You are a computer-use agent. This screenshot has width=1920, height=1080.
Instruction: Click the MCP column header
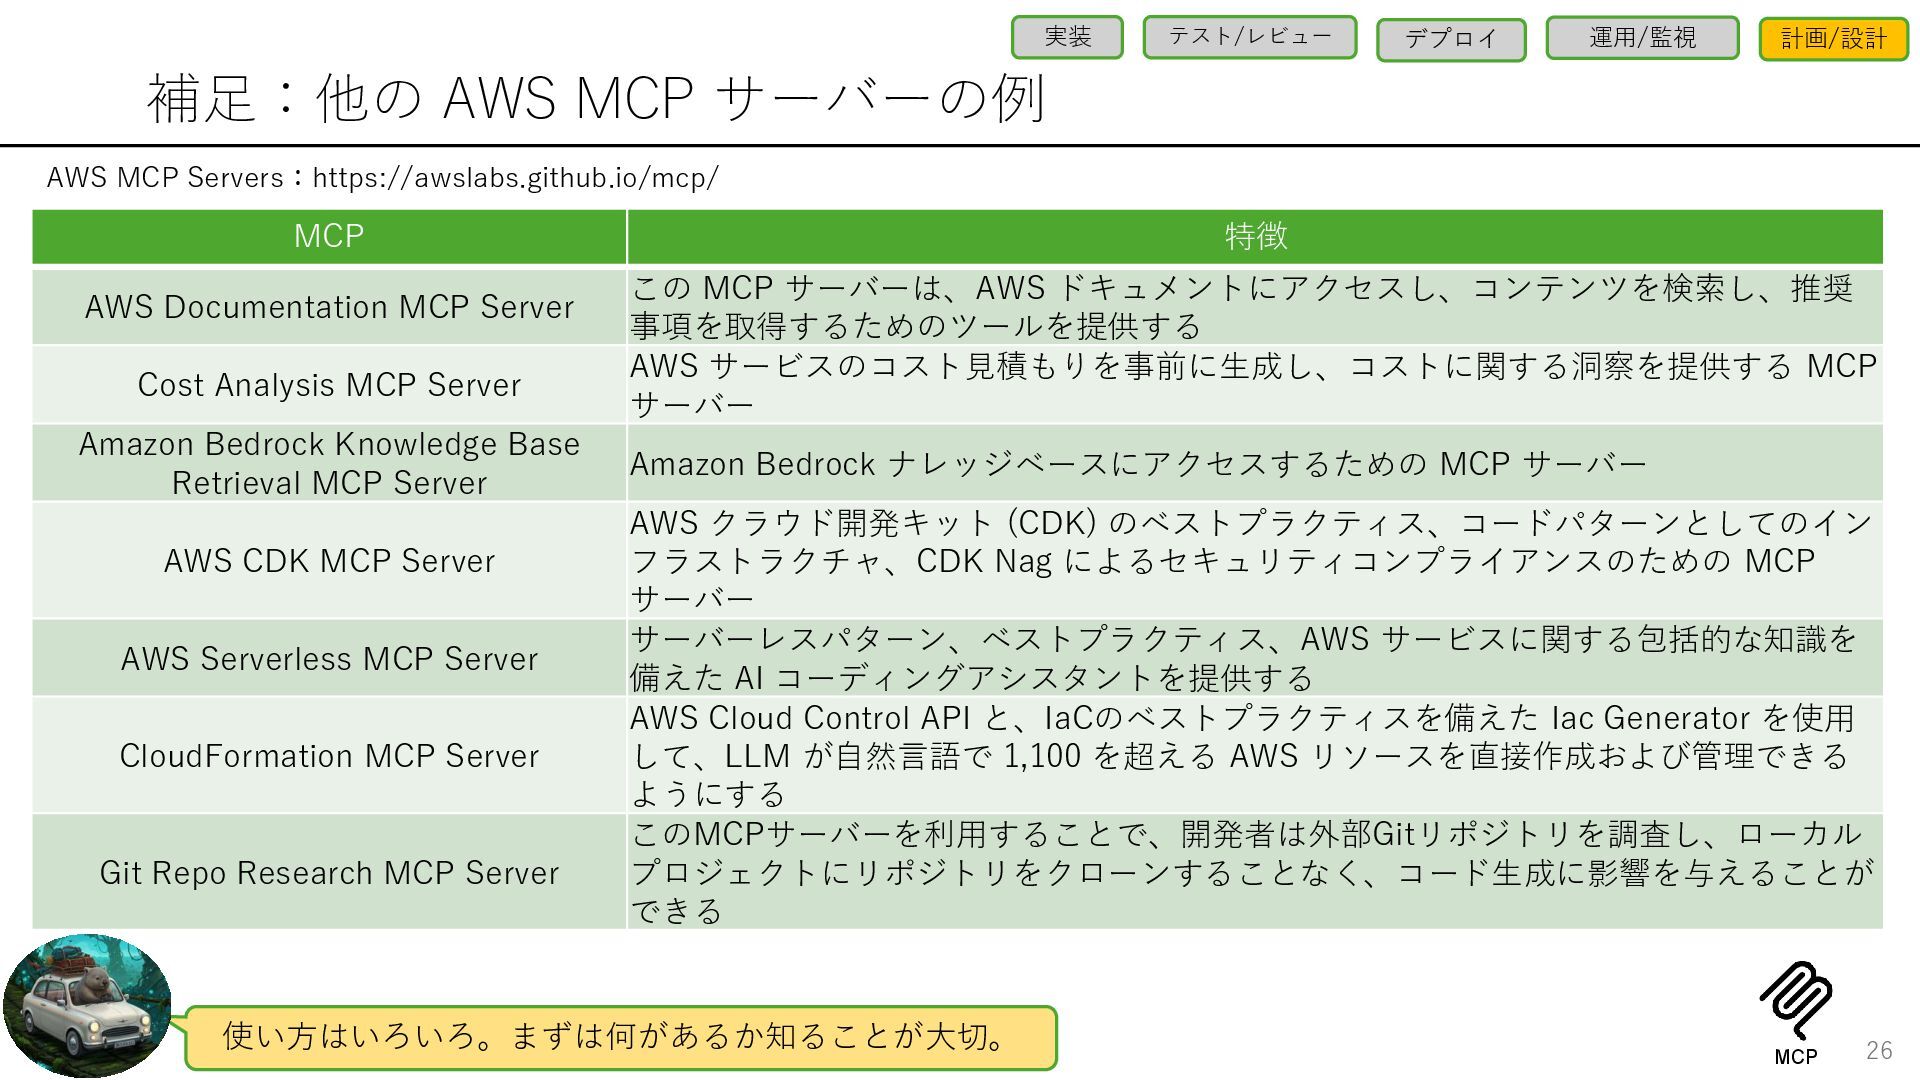[x=329, y=237]
